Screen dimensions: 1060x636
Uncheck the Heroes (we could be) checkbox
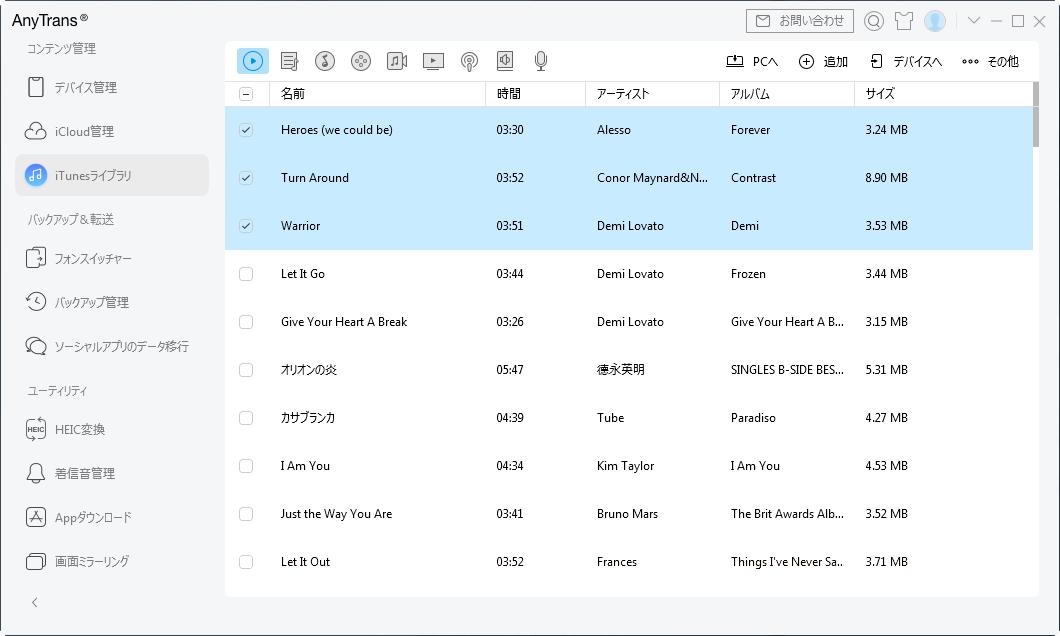coord(246,130)
